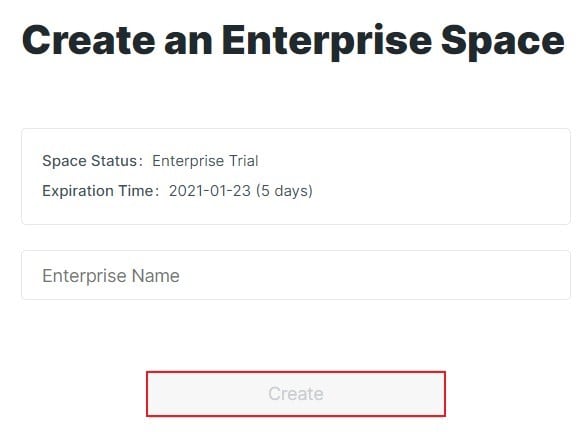The height and width of the screenshot is (432, 588).
Task: Click the word "an" in the title
Action: pos(189,44)
